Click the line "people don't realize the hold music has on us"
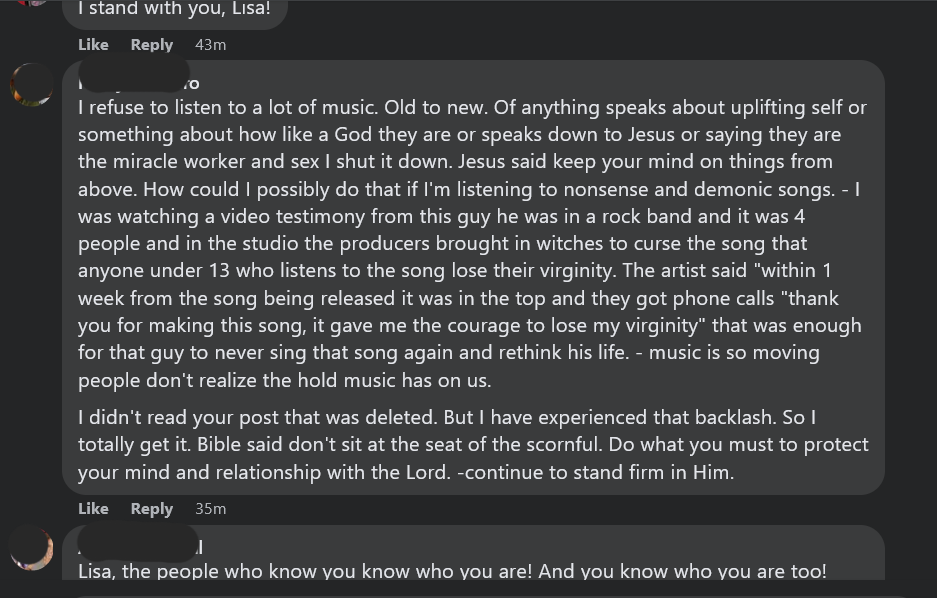This screenshot has height=598, width=937. [284, 381]
